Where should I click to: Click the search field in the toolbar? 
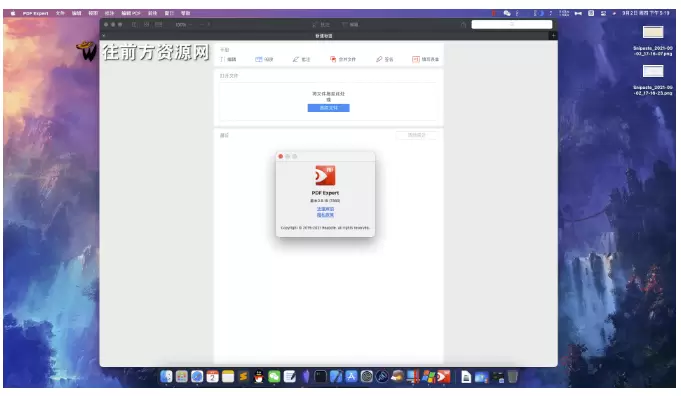point(512,25)
